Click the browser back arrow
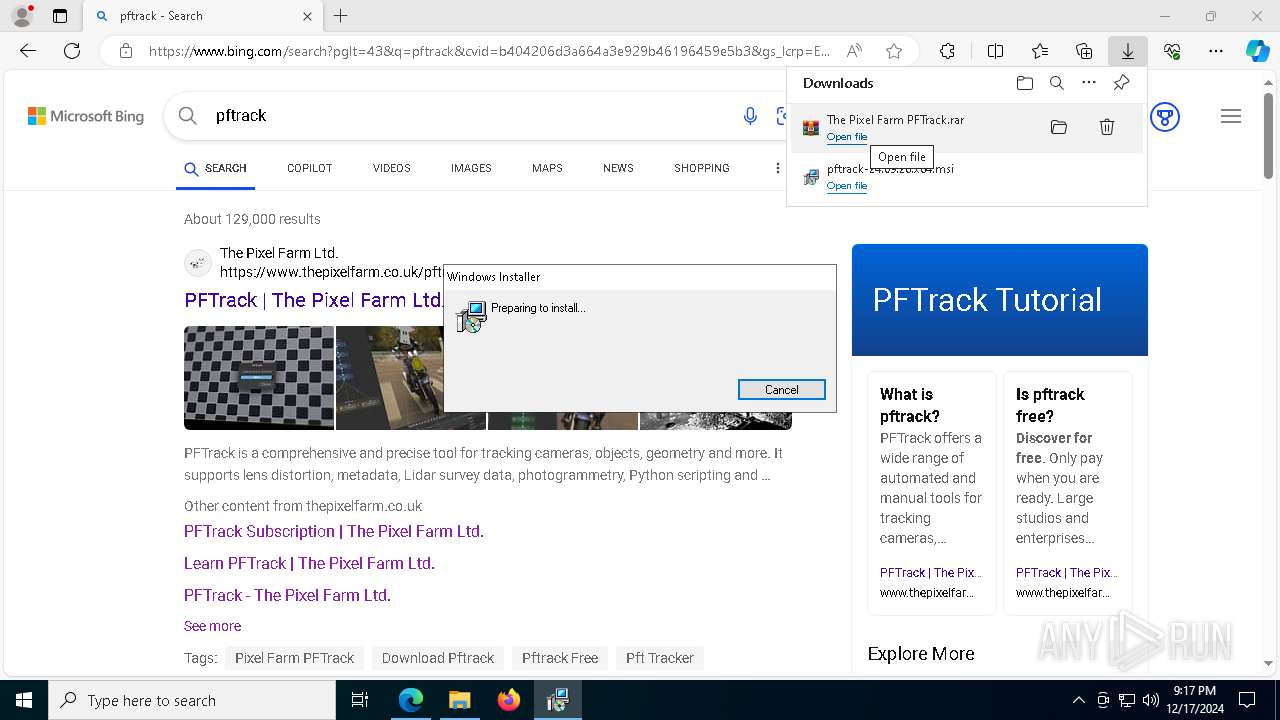 (28, 51)
